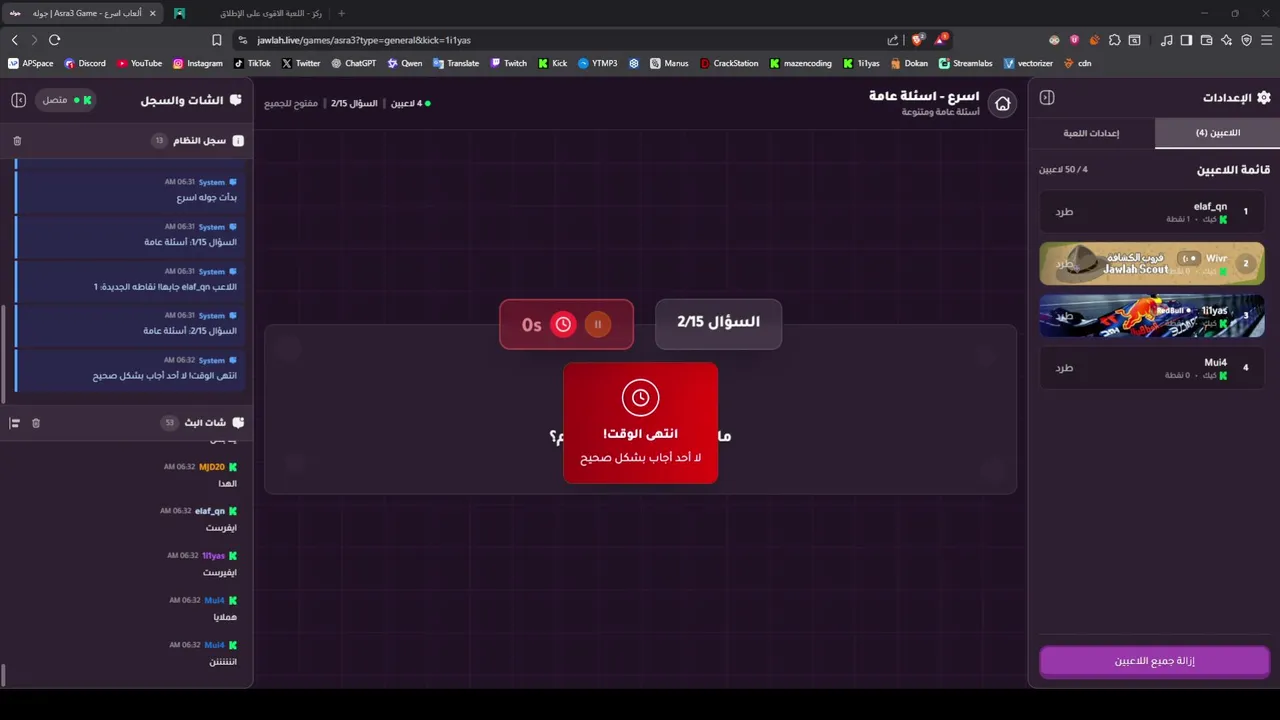This screenshot has width=1280, height=720.
Task: Open the Brave rewards icon
Action: click(941, 40)
